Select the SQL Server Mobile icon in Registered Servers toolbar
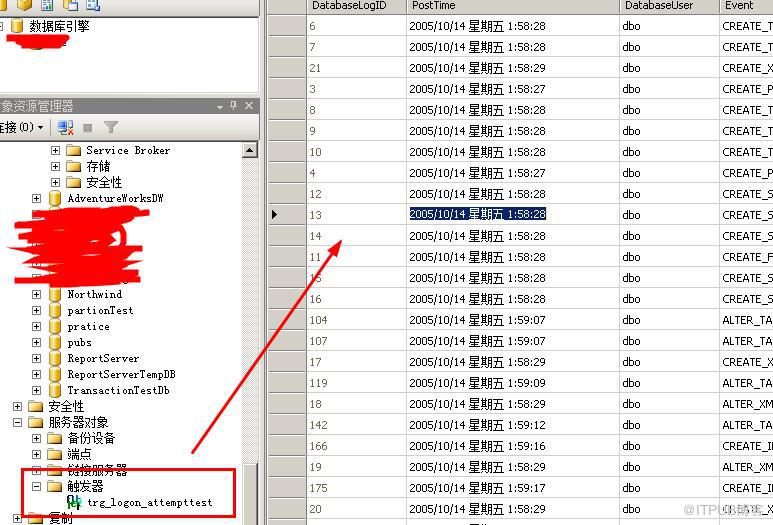 pos(70,5)
